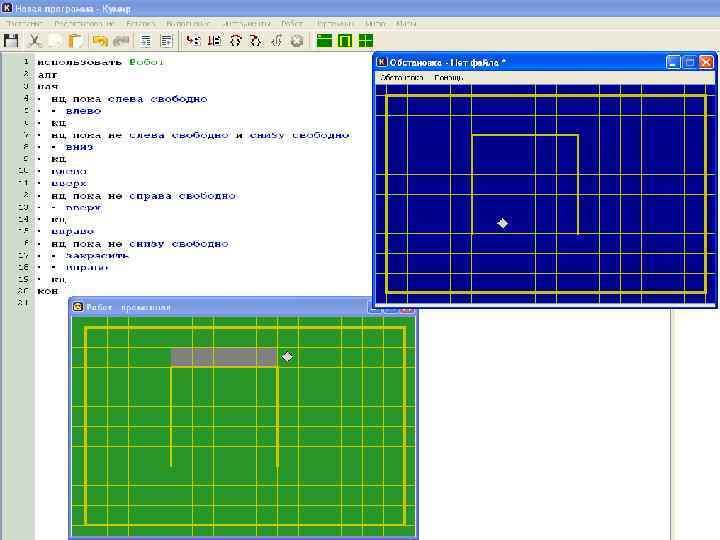Close the Обстановка window
Screen dimensions: 720x540
tap(706, 62)
